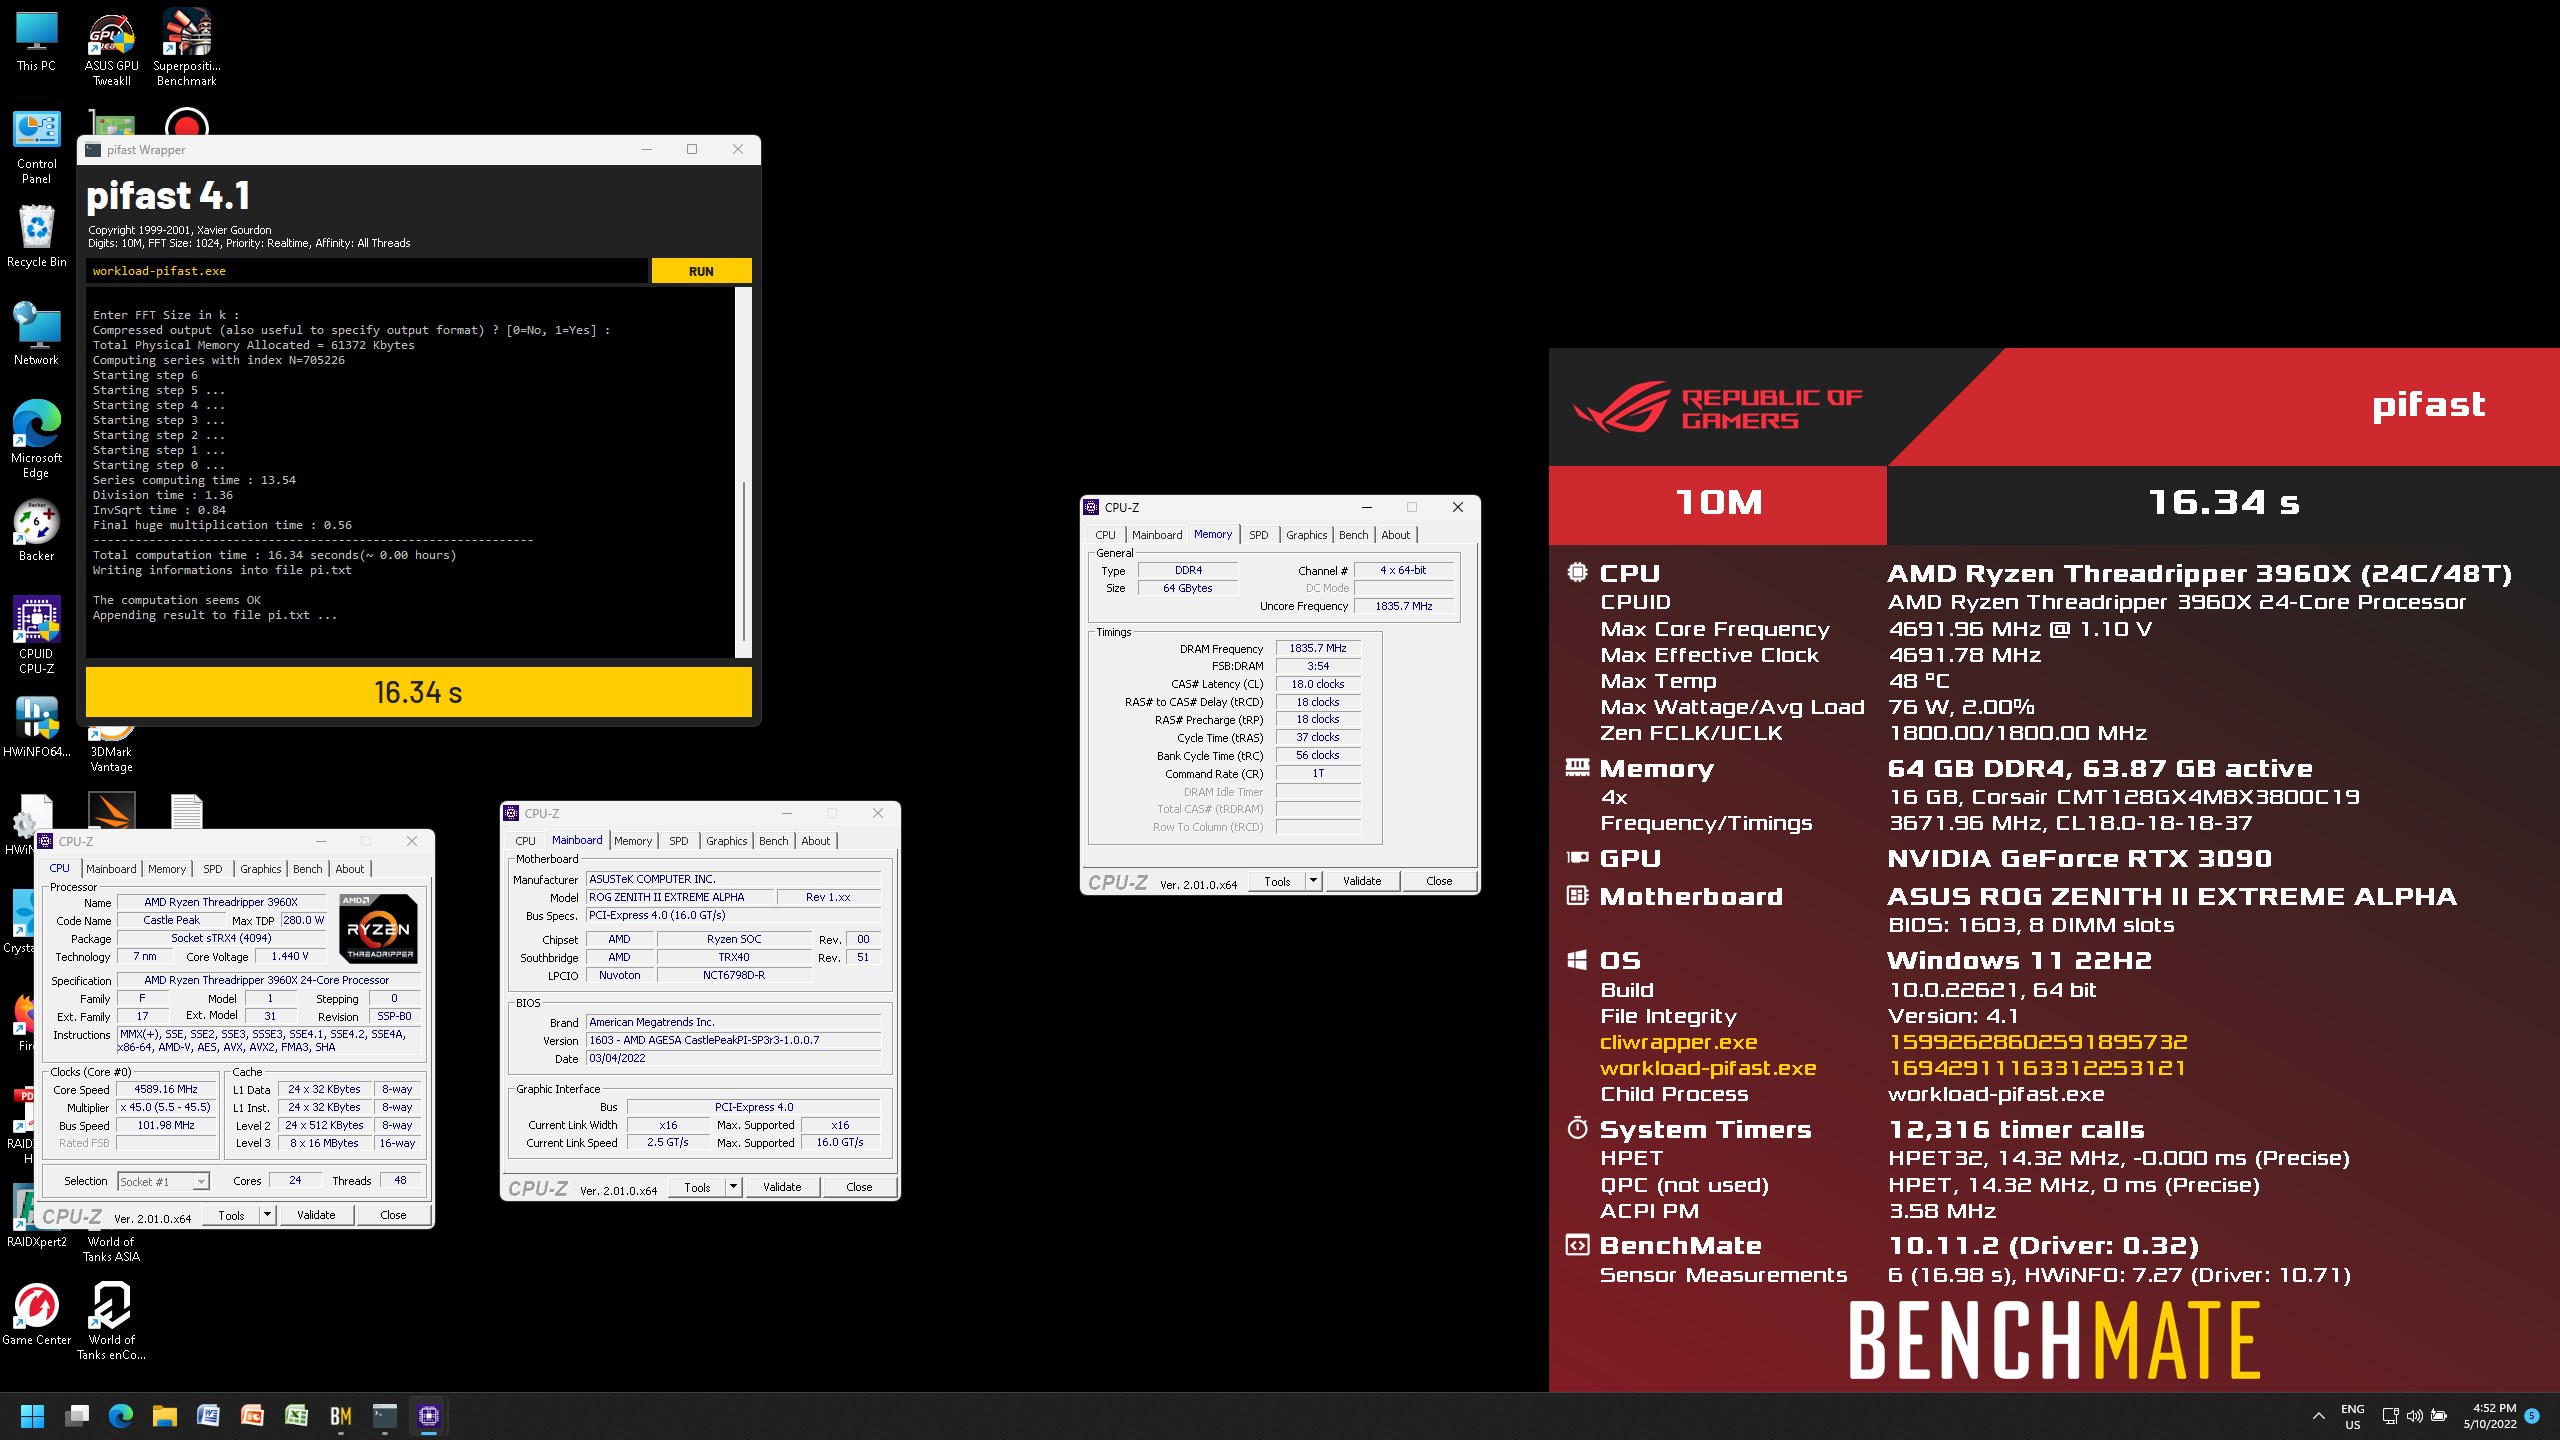This screenshot has height=1440, width=2560.
Task: Open About tab in CPU-Z Mainboard window
Action: [x=816, y=841]
